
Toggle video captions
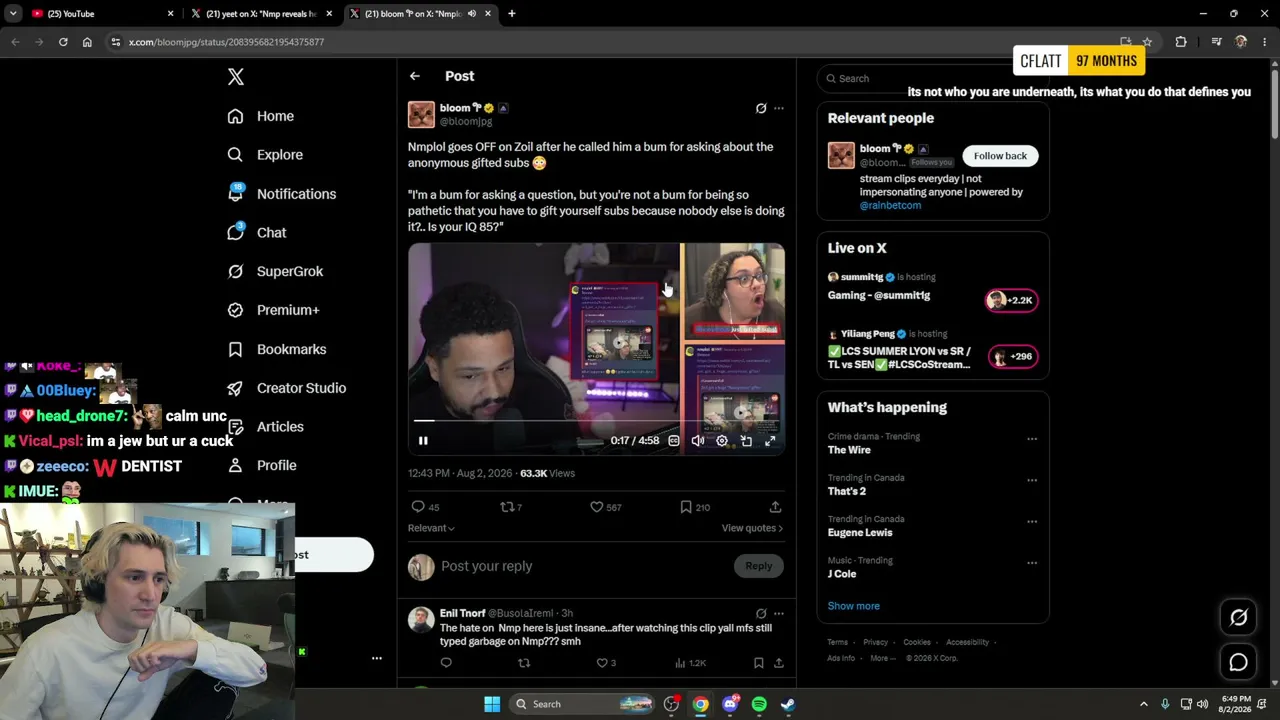(x=674, y=441)
